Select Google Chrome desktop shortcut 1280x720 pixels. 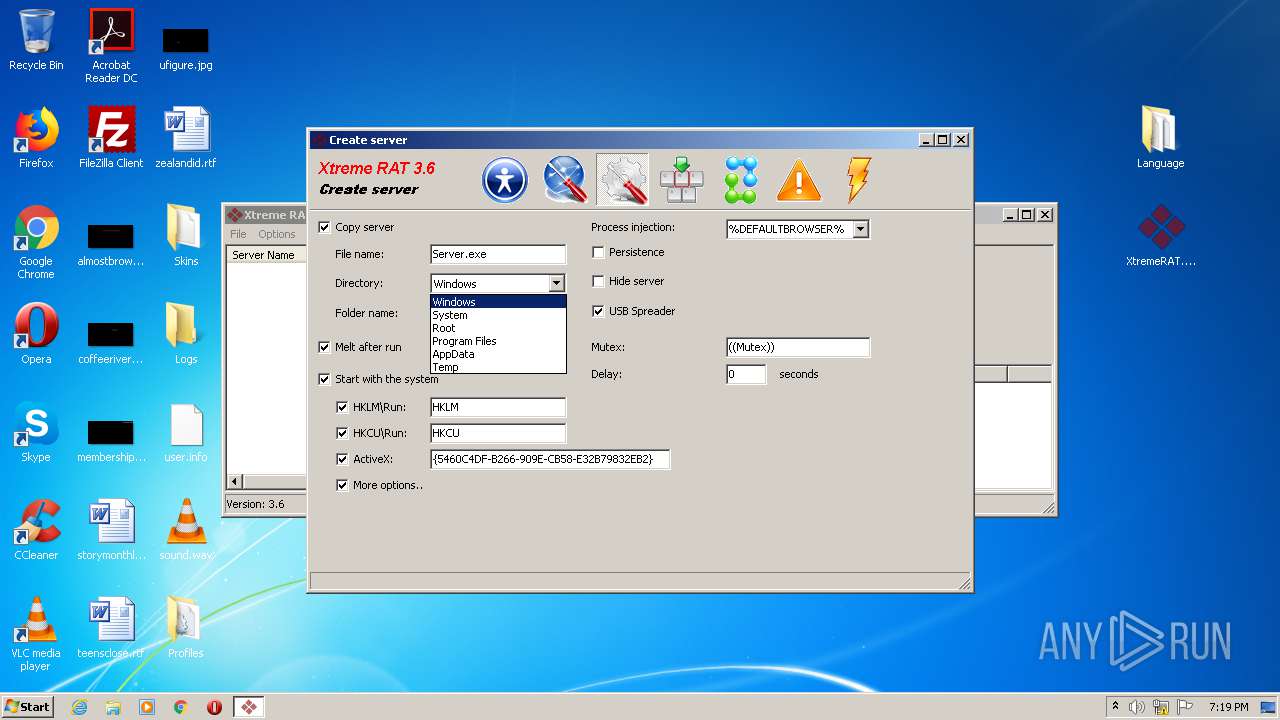pyautogui.click(x=36, y=242)
